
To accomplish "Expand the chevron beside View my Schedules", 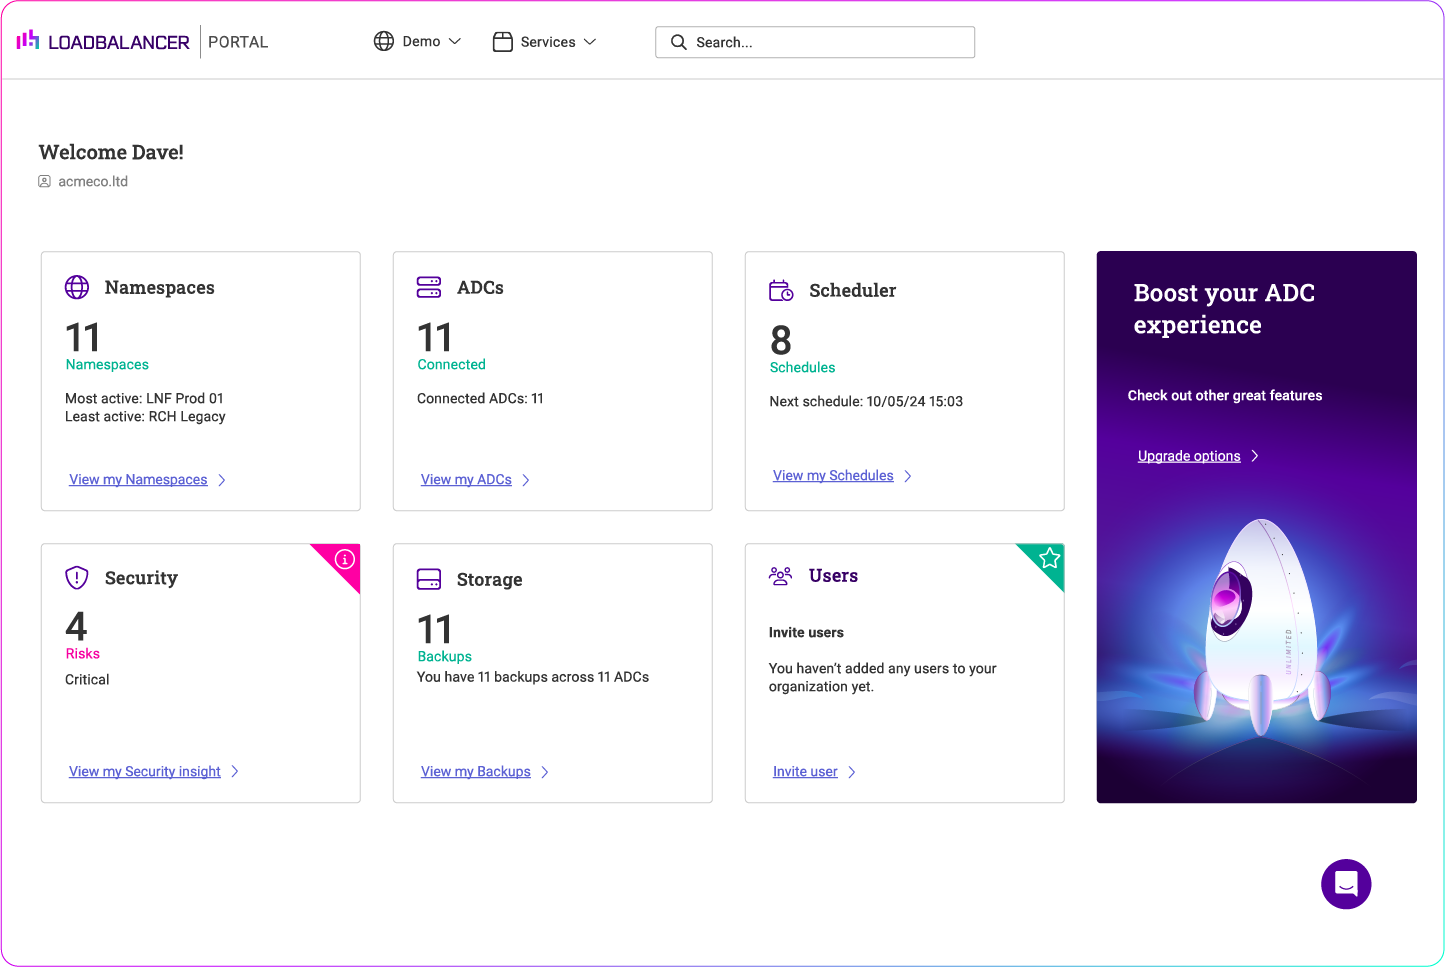I will pyautogui.click(x=909, y=475).
